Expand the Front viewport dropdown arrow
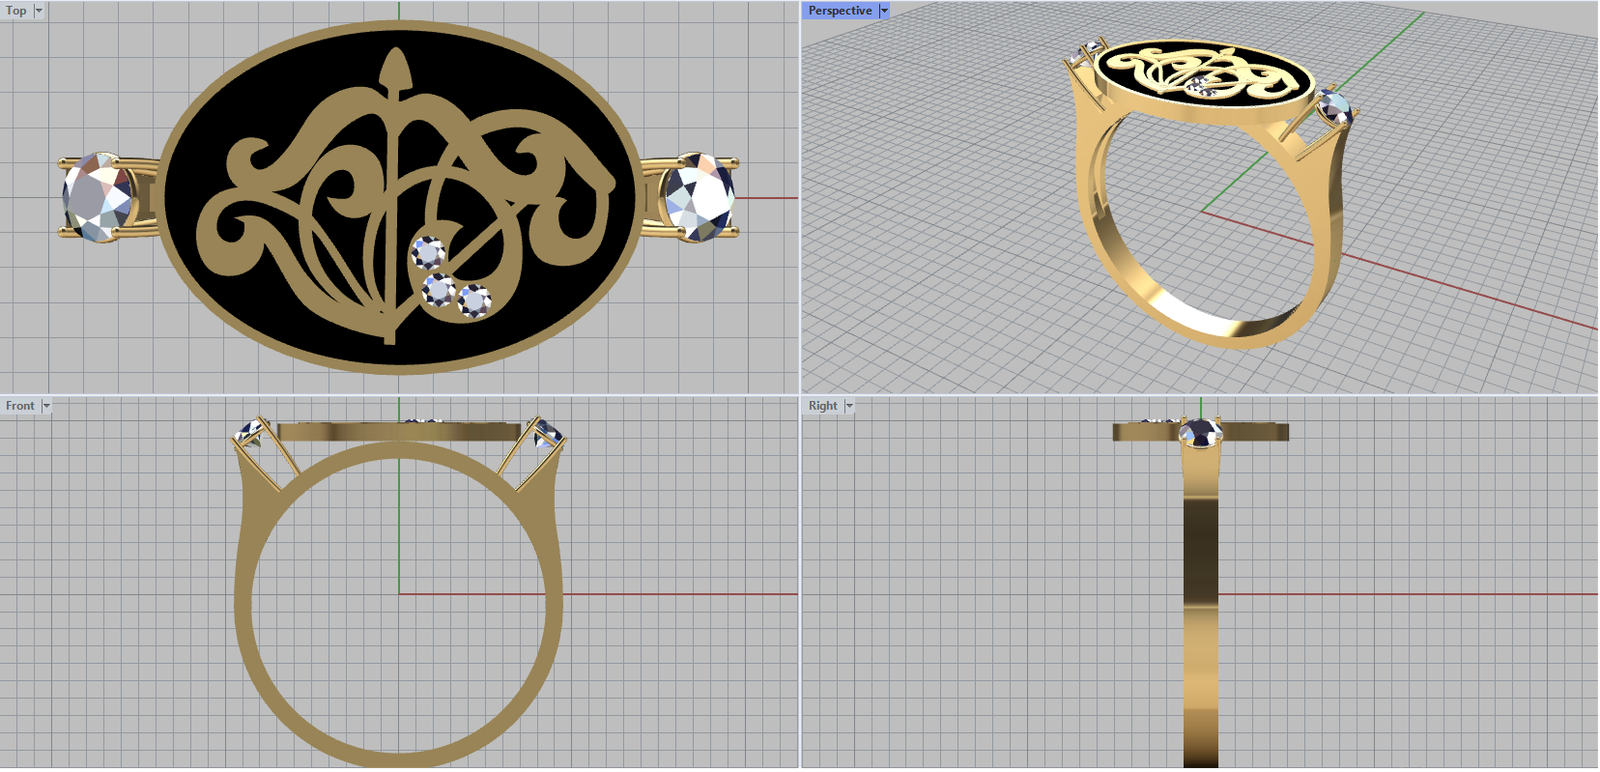The image size is (1600, 772). [46, 406]
